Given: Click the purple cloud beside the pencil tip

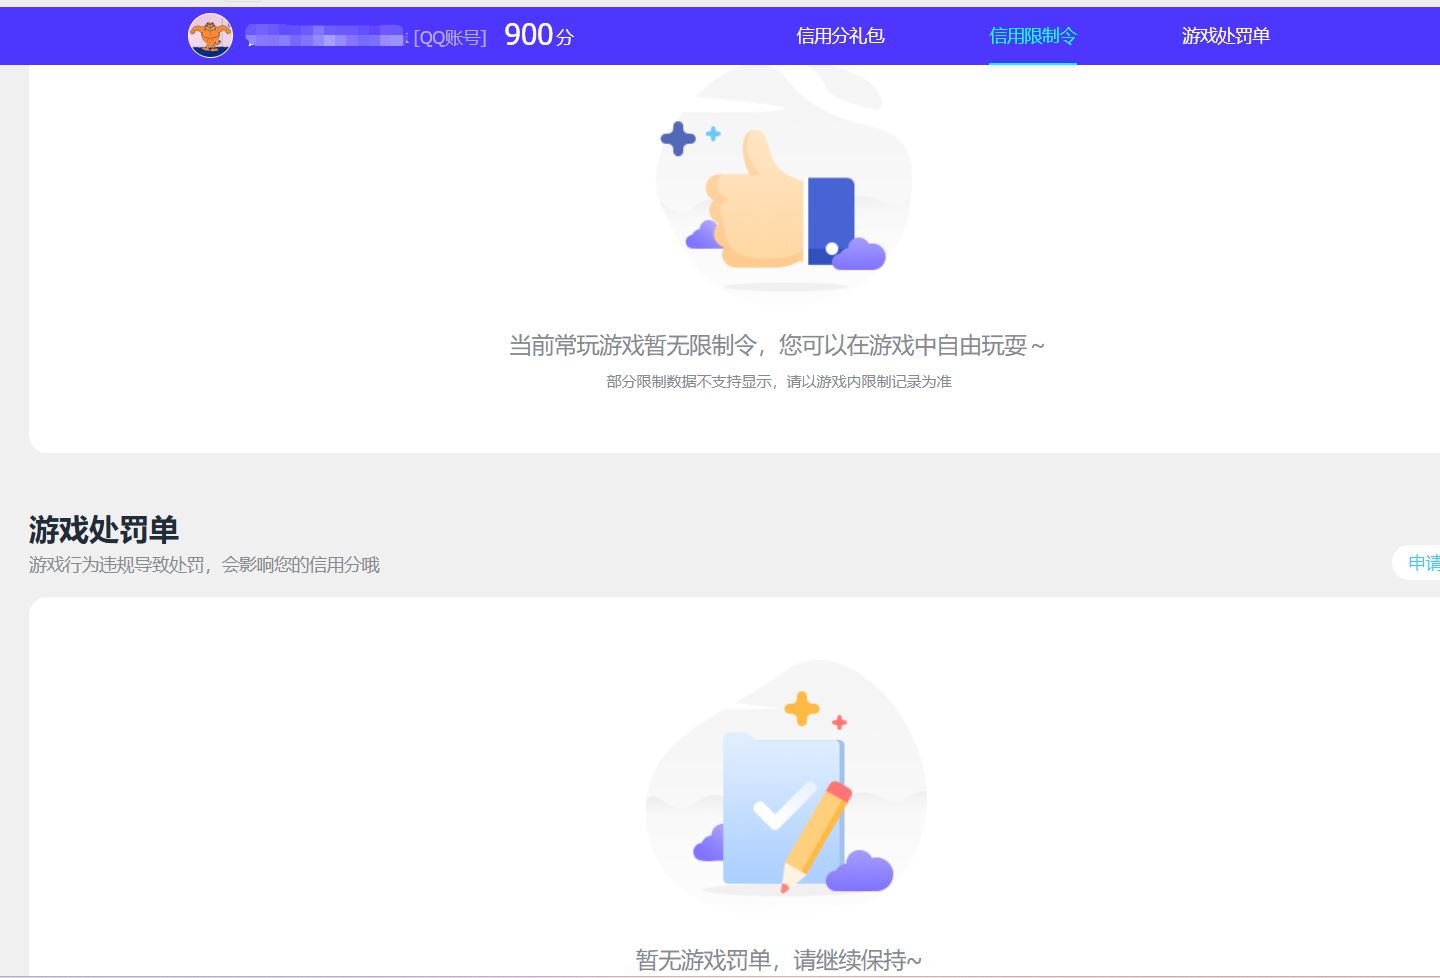Looking at the screenshot, I should click(x=859, y=871).
